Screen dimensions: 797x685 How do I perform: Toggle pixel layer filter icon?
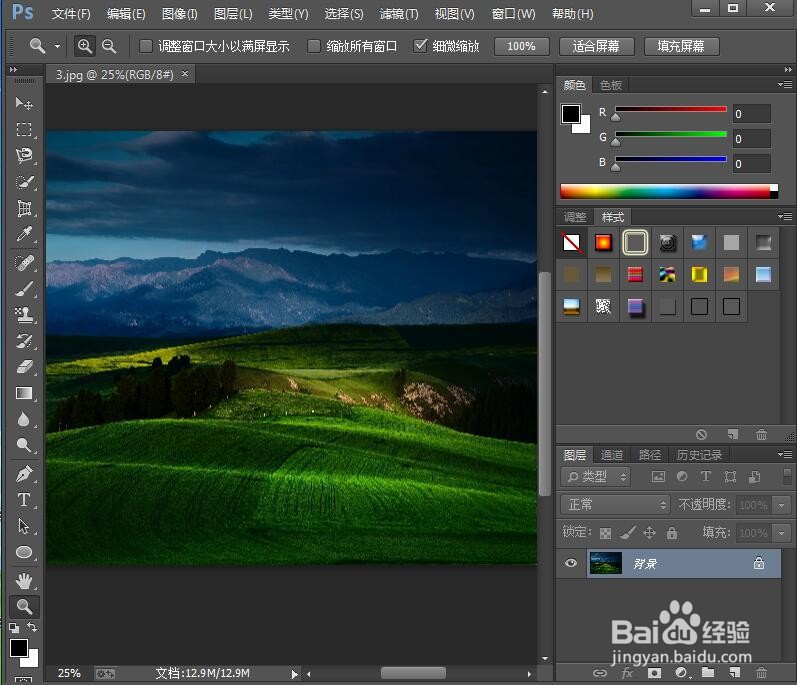[658, 477]
